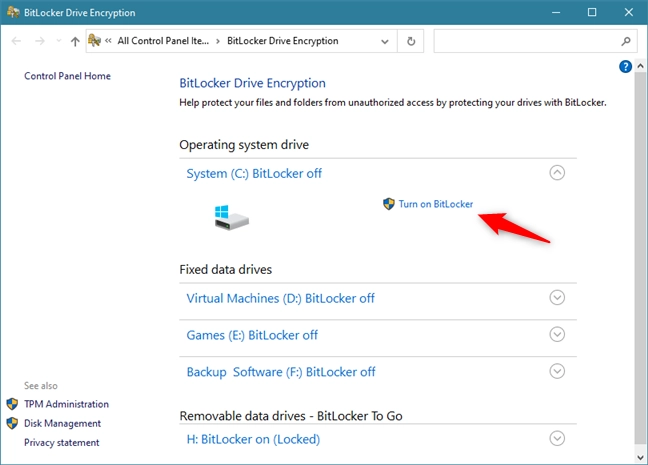The height and width of the screenshot is (465, 648).
Task: Click the double chevron in the address breadcrumb
Action: point(108,41)
